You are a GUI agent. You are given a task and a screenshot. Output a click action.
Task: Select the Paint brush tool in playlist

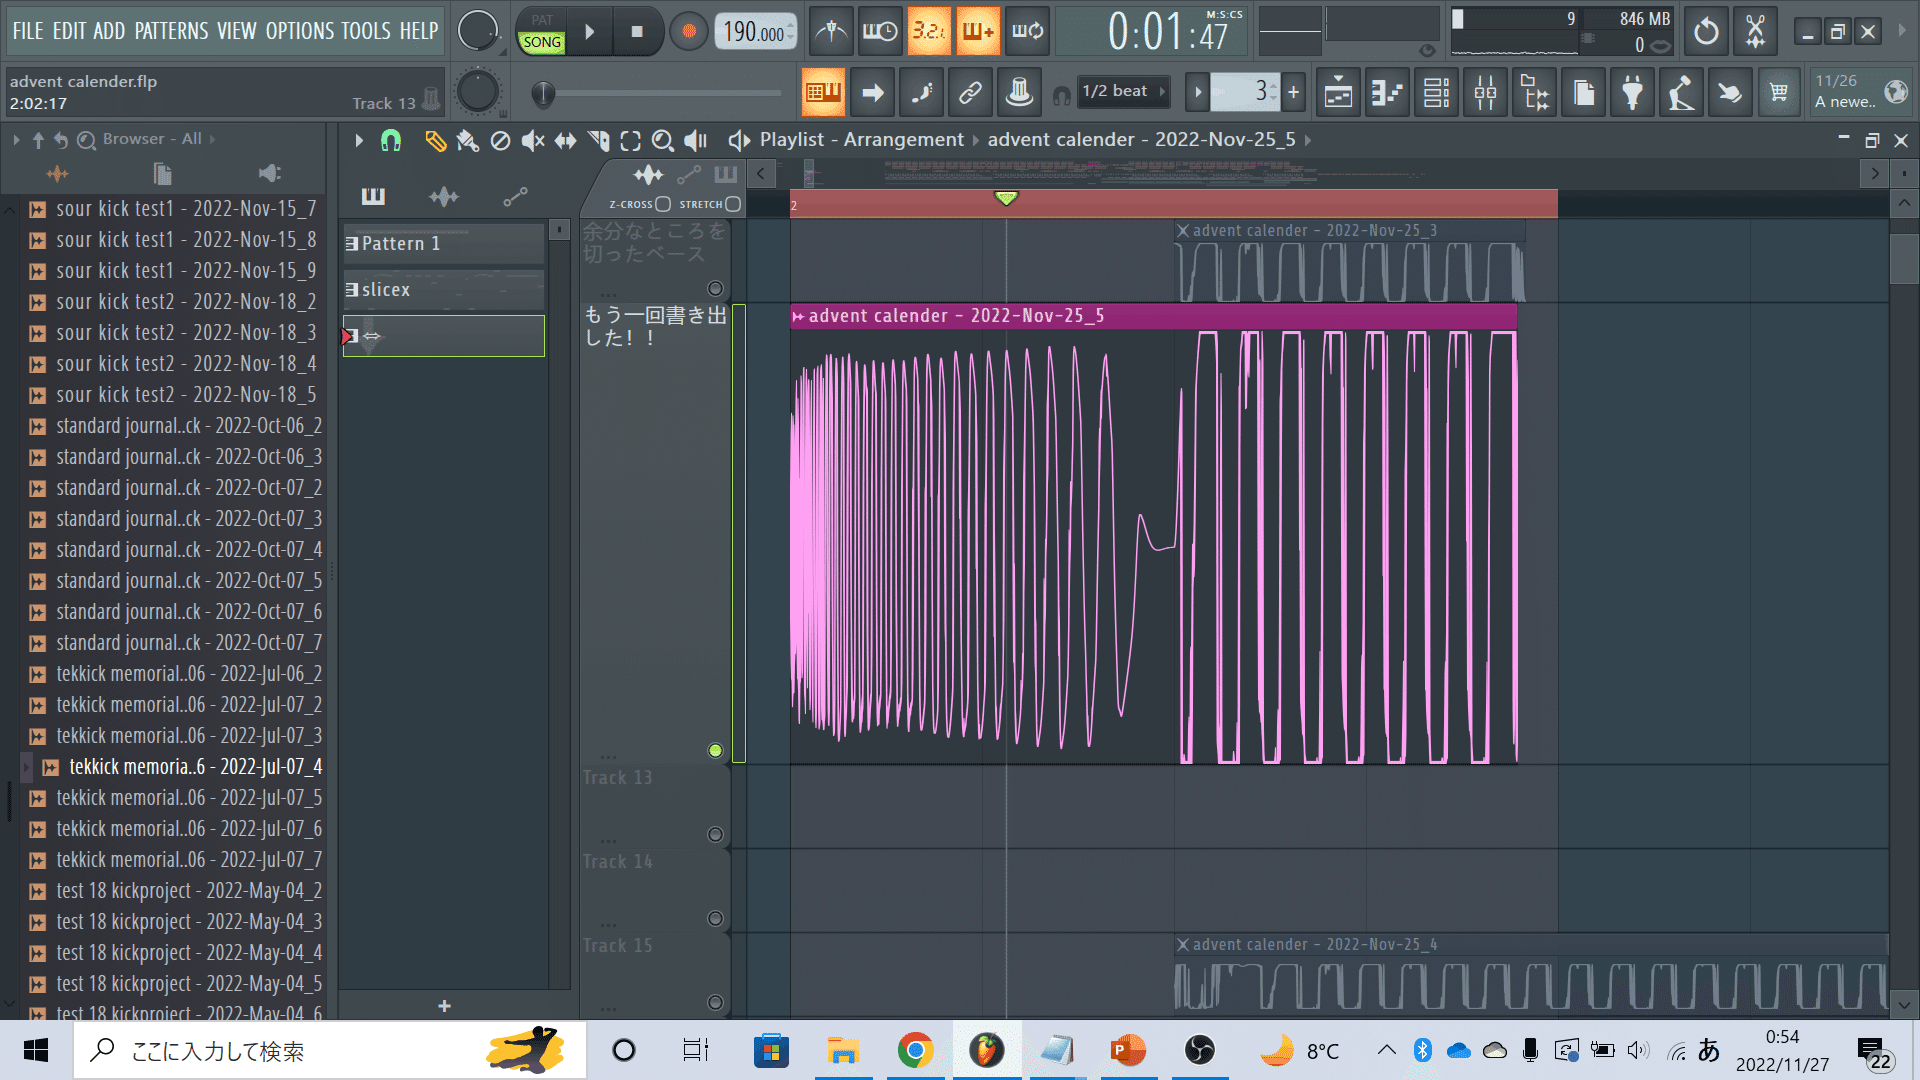coord(467,141)
